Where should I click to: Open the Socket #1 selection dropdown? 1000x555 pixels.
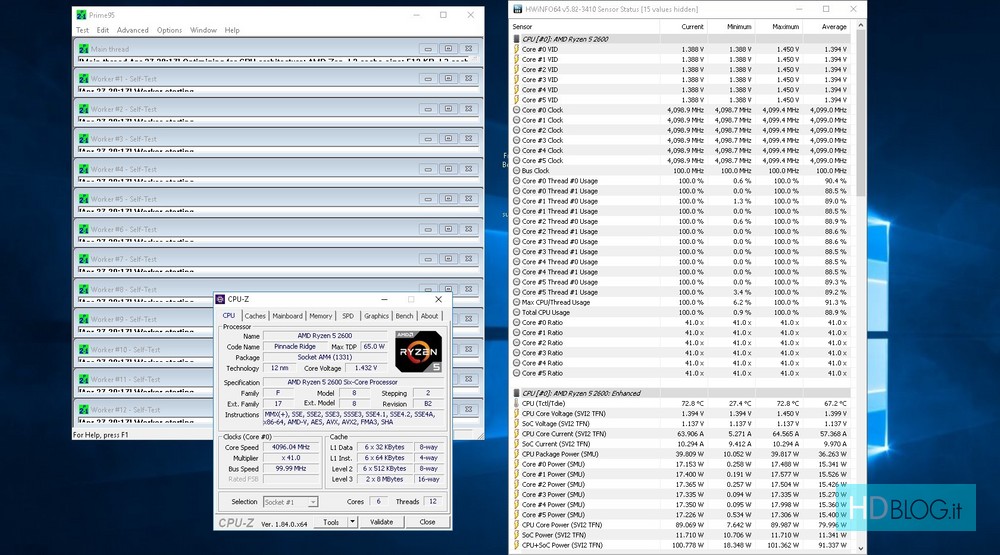(x=290, y=502)
